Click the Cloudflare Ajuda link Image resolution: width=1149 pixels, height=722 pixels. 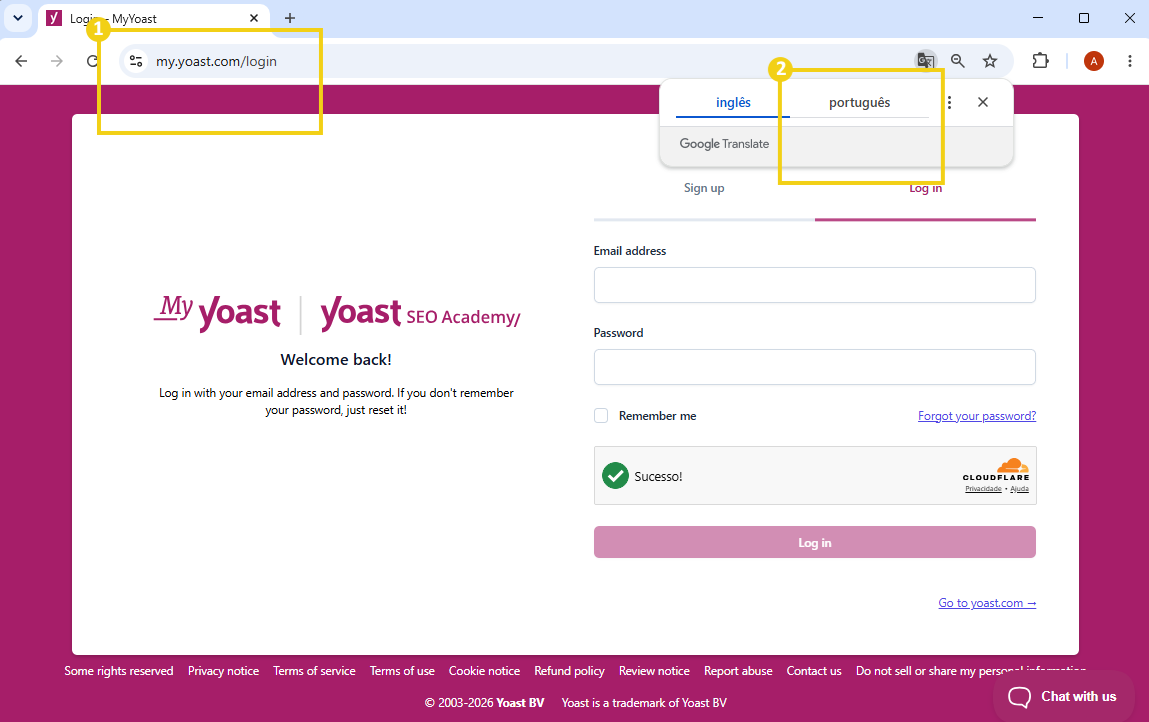click(x=1019, y=489)
